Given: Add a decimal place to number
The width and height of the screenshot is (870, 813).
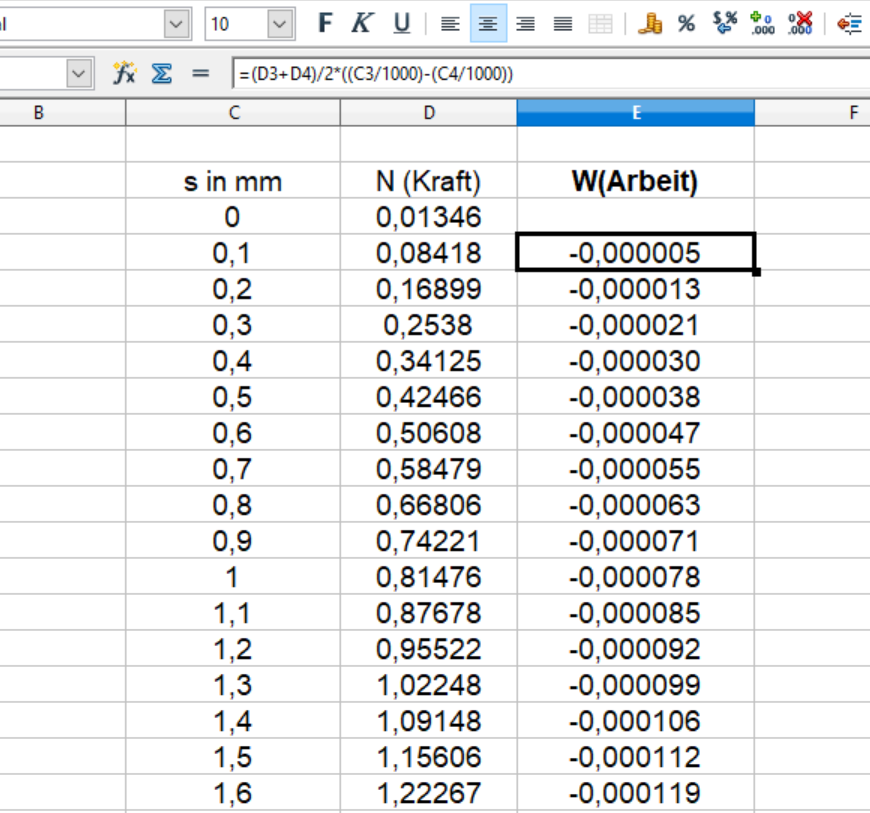Looking at the screenshot, I should coord(762,24).
